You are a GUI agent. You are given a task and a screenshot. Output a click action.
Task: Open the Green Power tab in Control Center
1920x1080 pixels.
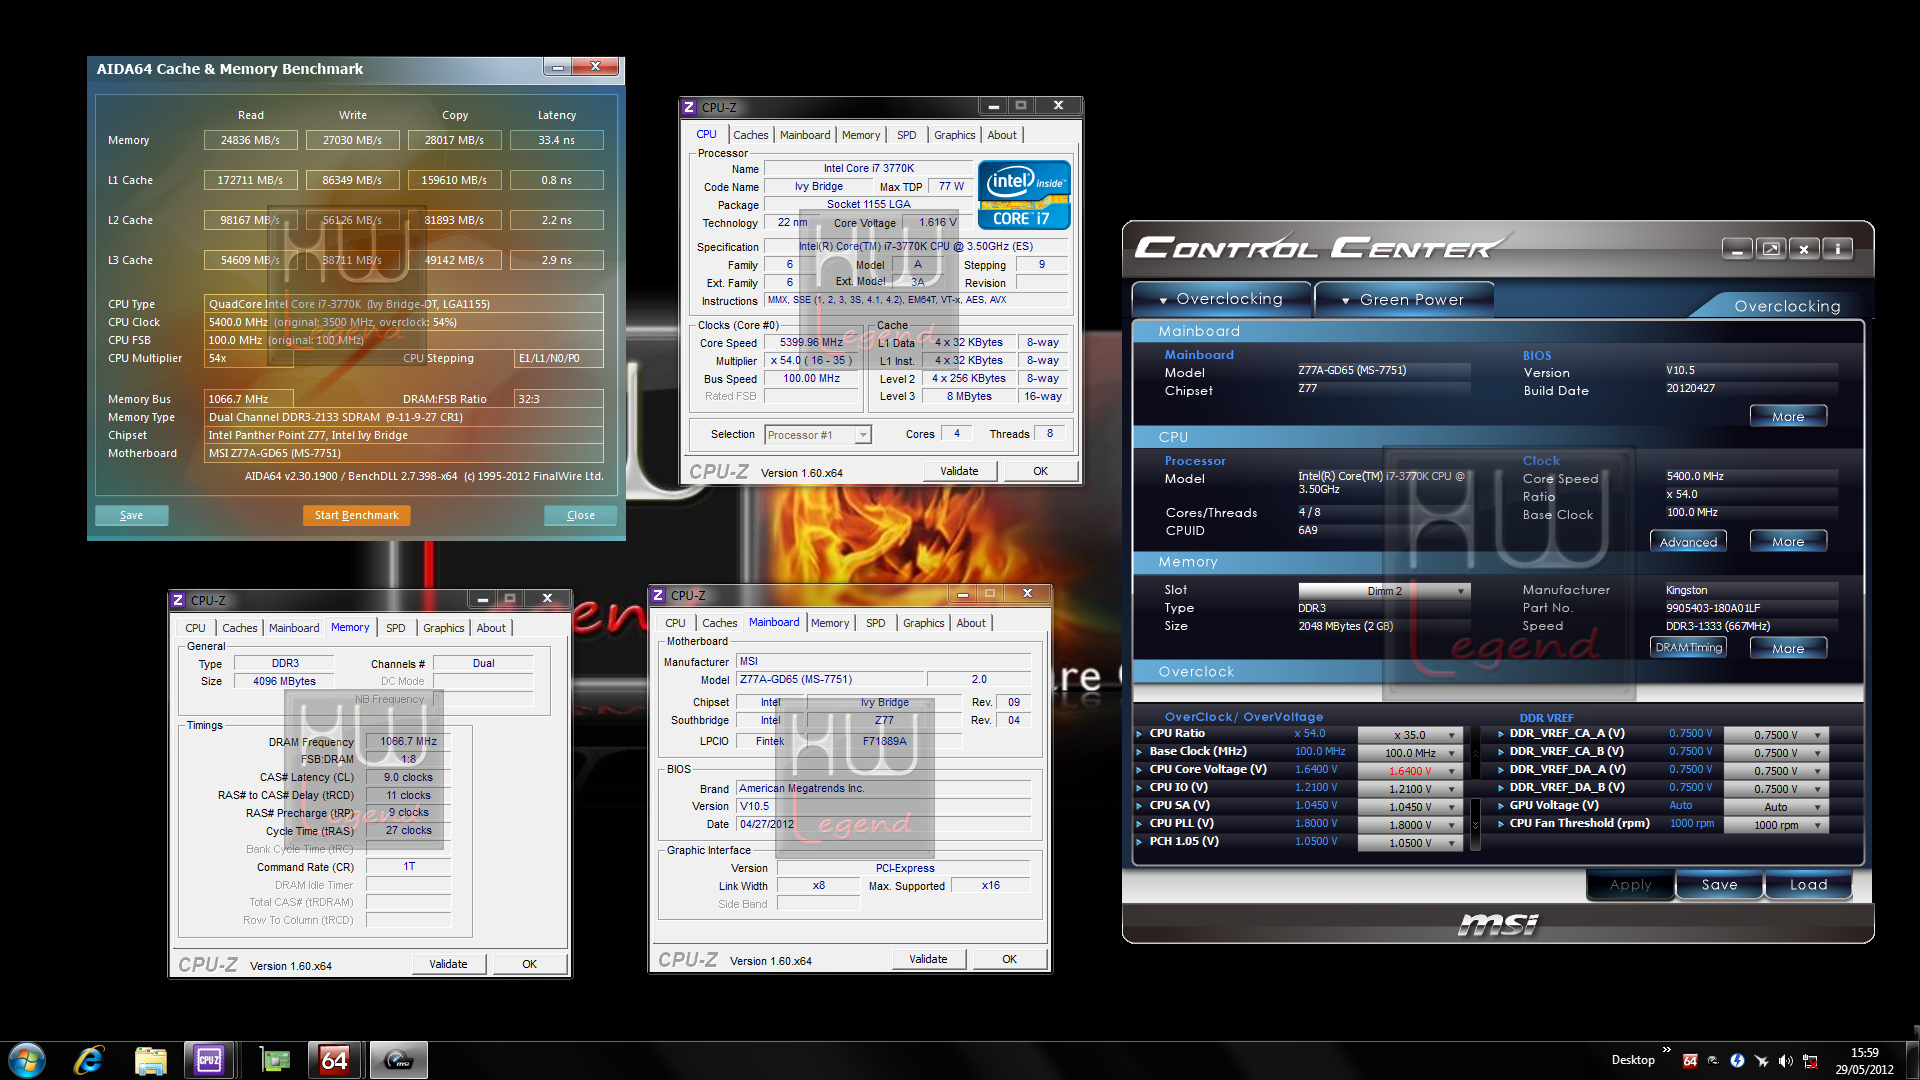pos(1403,299)
